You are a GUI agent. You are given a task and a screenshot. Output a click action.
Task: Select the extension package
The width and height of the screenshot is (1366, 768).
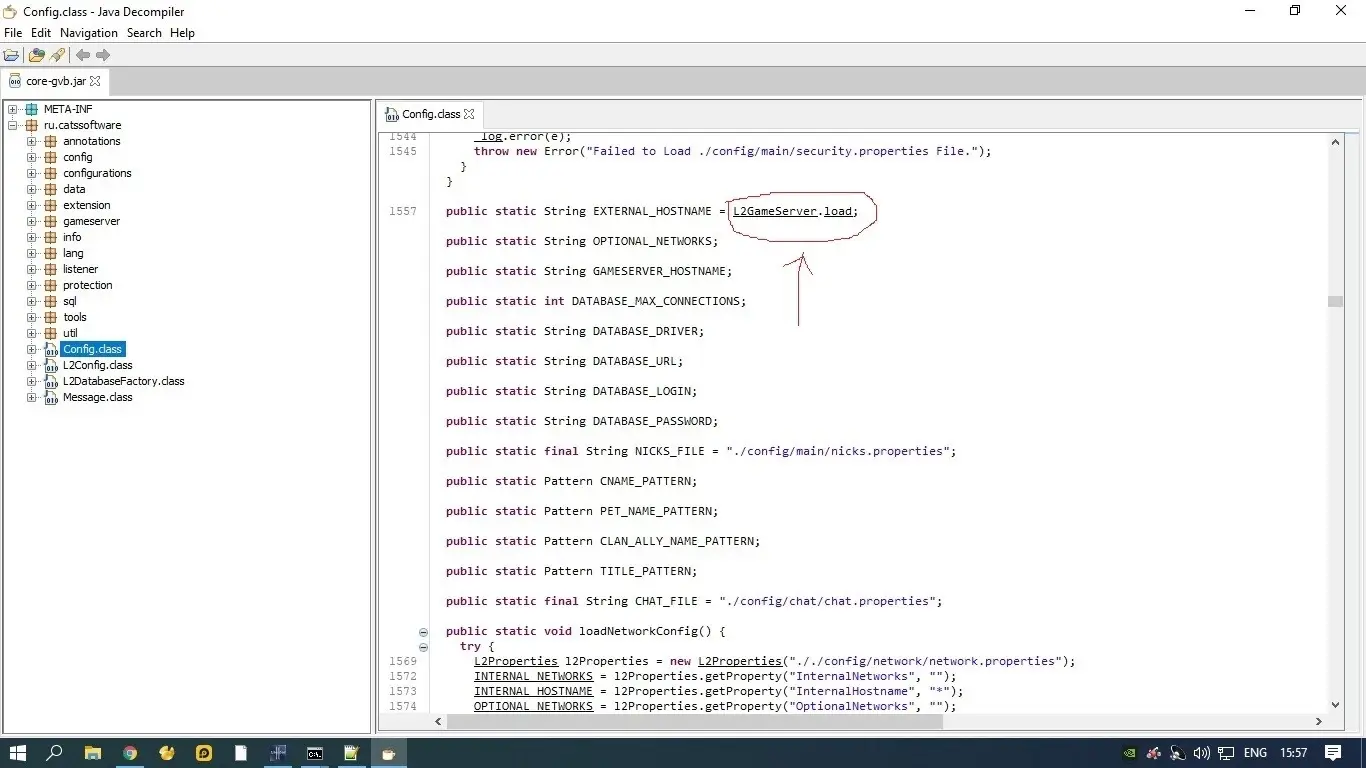[86, 205]
